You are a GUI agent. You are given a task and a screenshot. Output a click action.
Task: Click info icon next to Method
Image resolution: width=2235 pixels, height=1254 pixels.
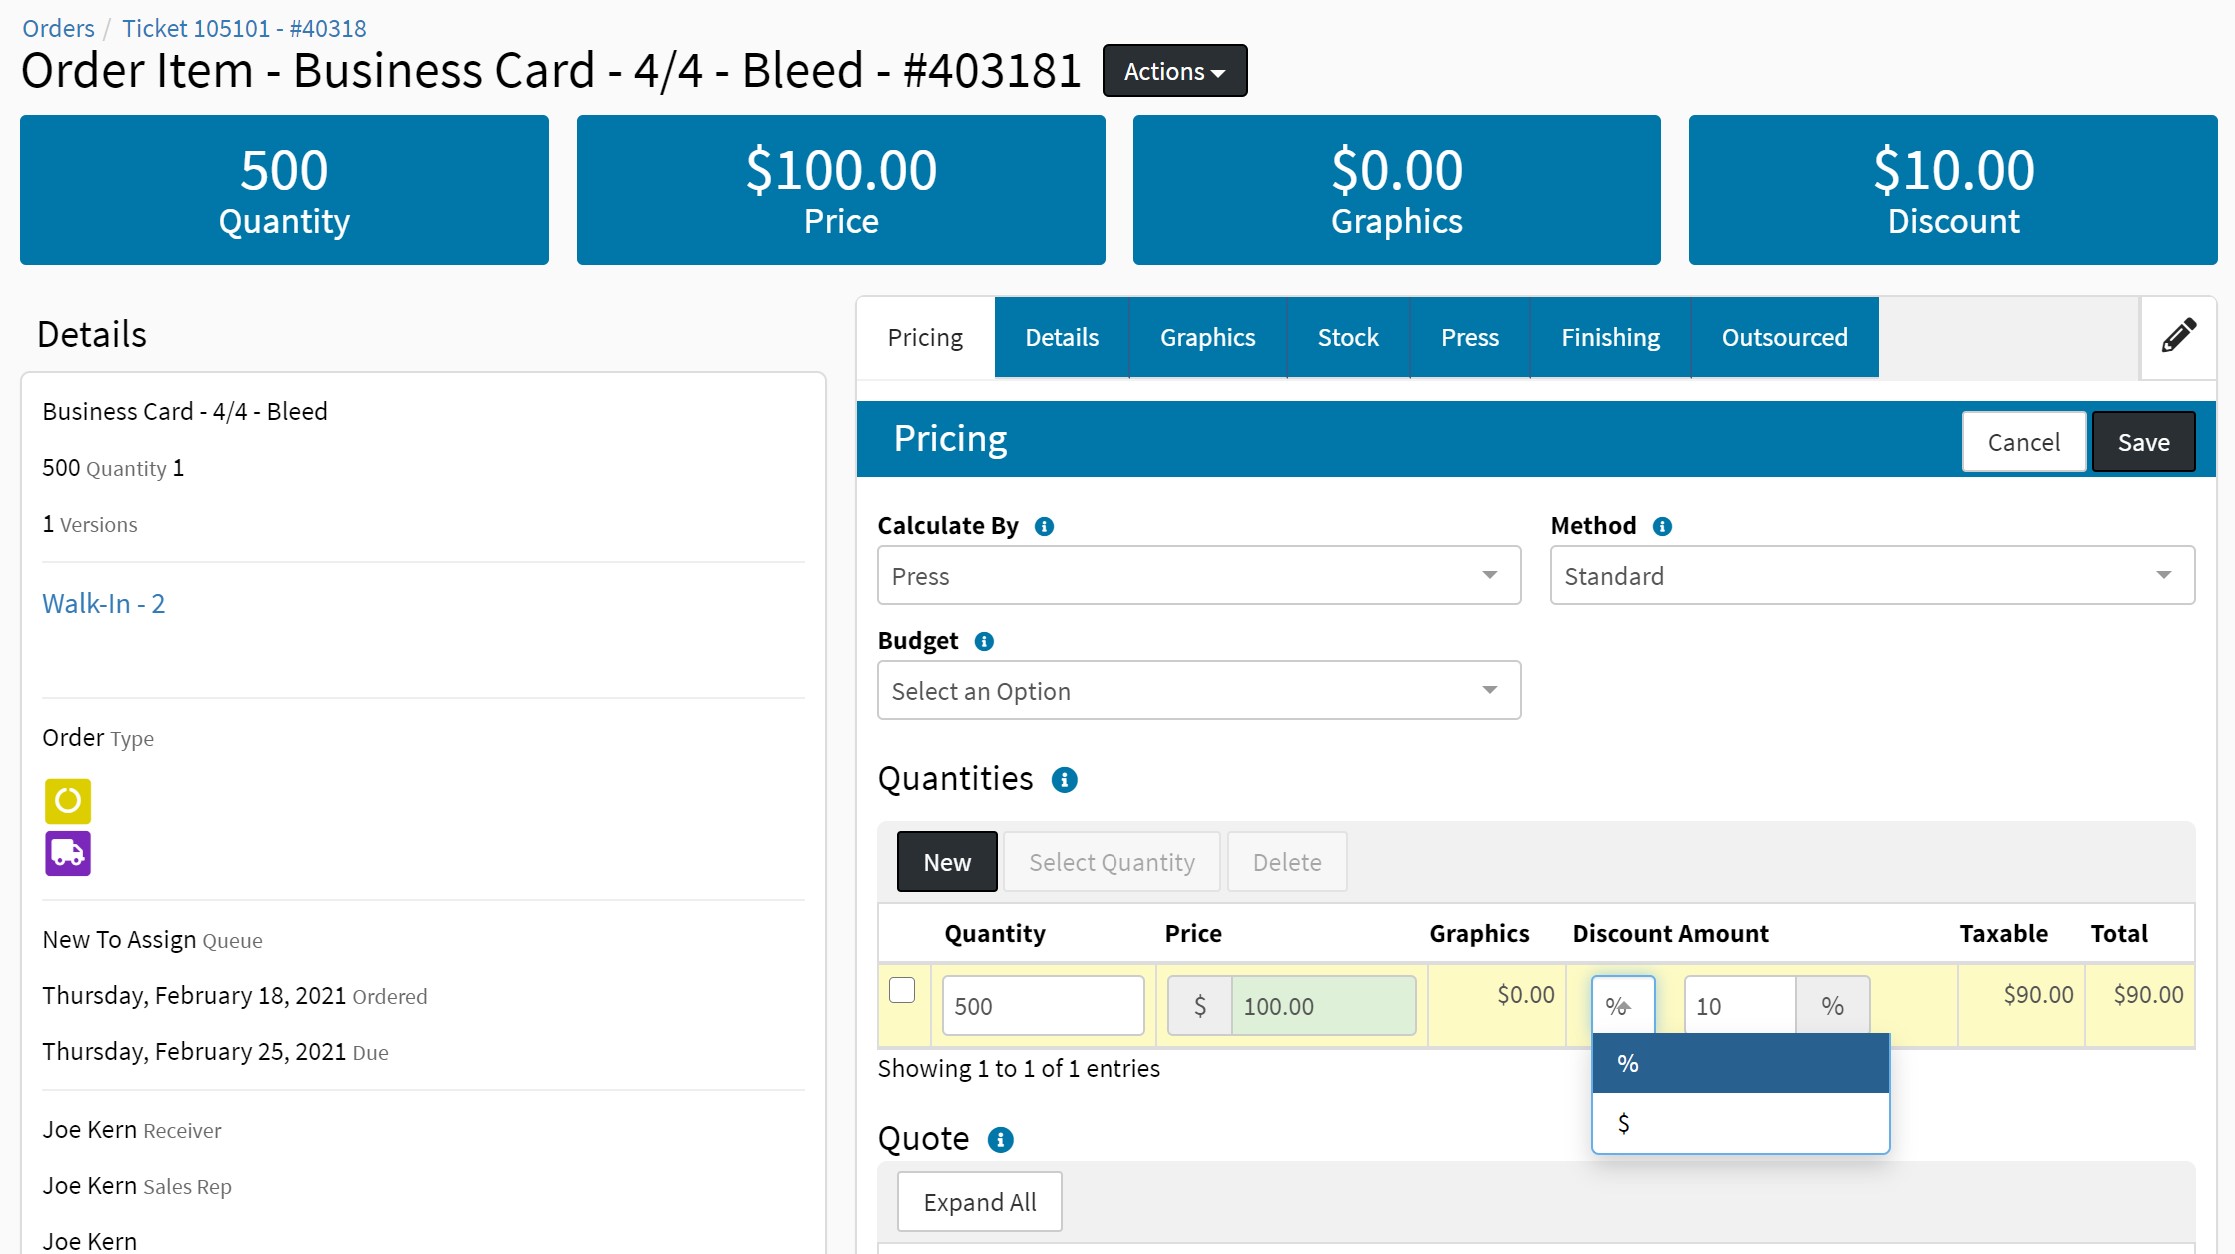[1662, 526]
